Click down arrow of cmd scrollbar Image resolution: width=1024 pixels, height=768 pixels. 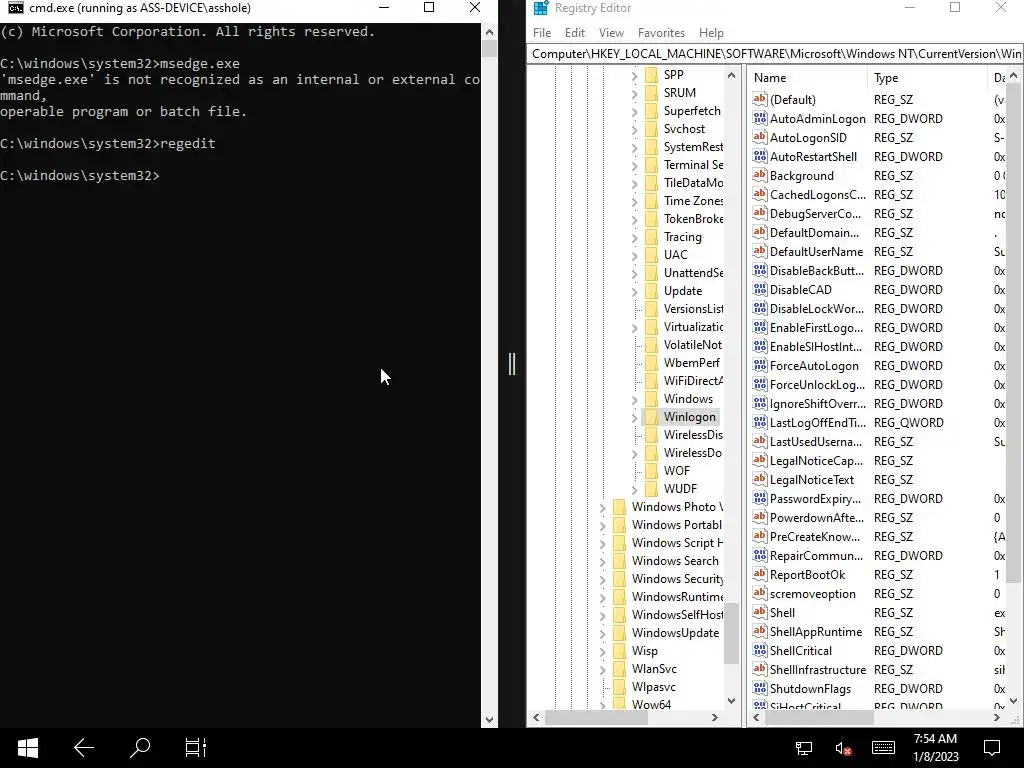(x=489, y=719)
